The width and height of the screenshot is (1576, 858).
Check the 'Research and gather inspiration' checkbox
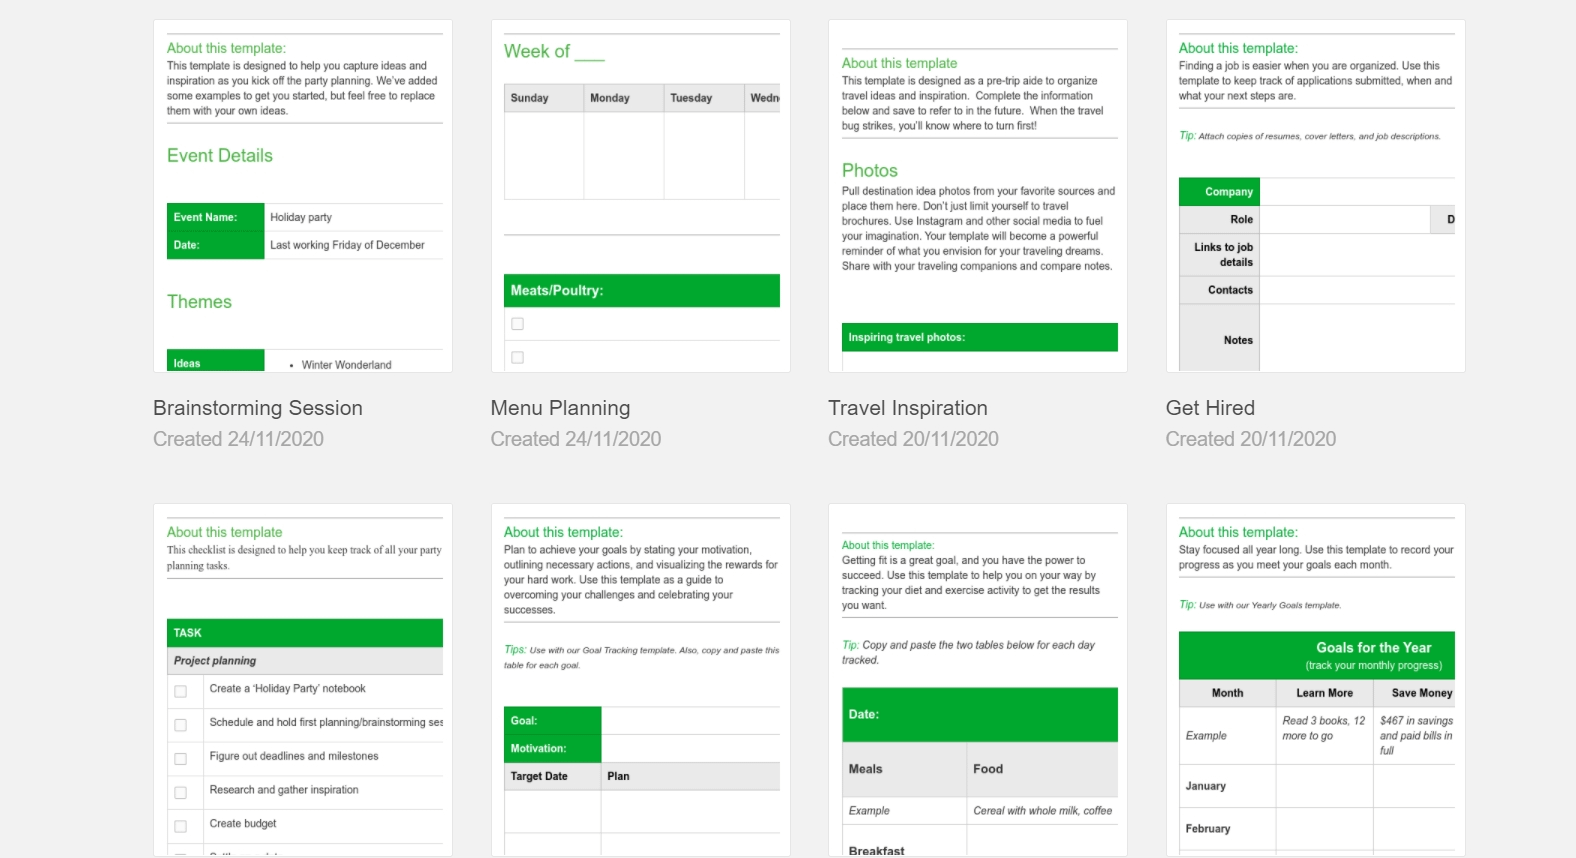tap(183, 791)
